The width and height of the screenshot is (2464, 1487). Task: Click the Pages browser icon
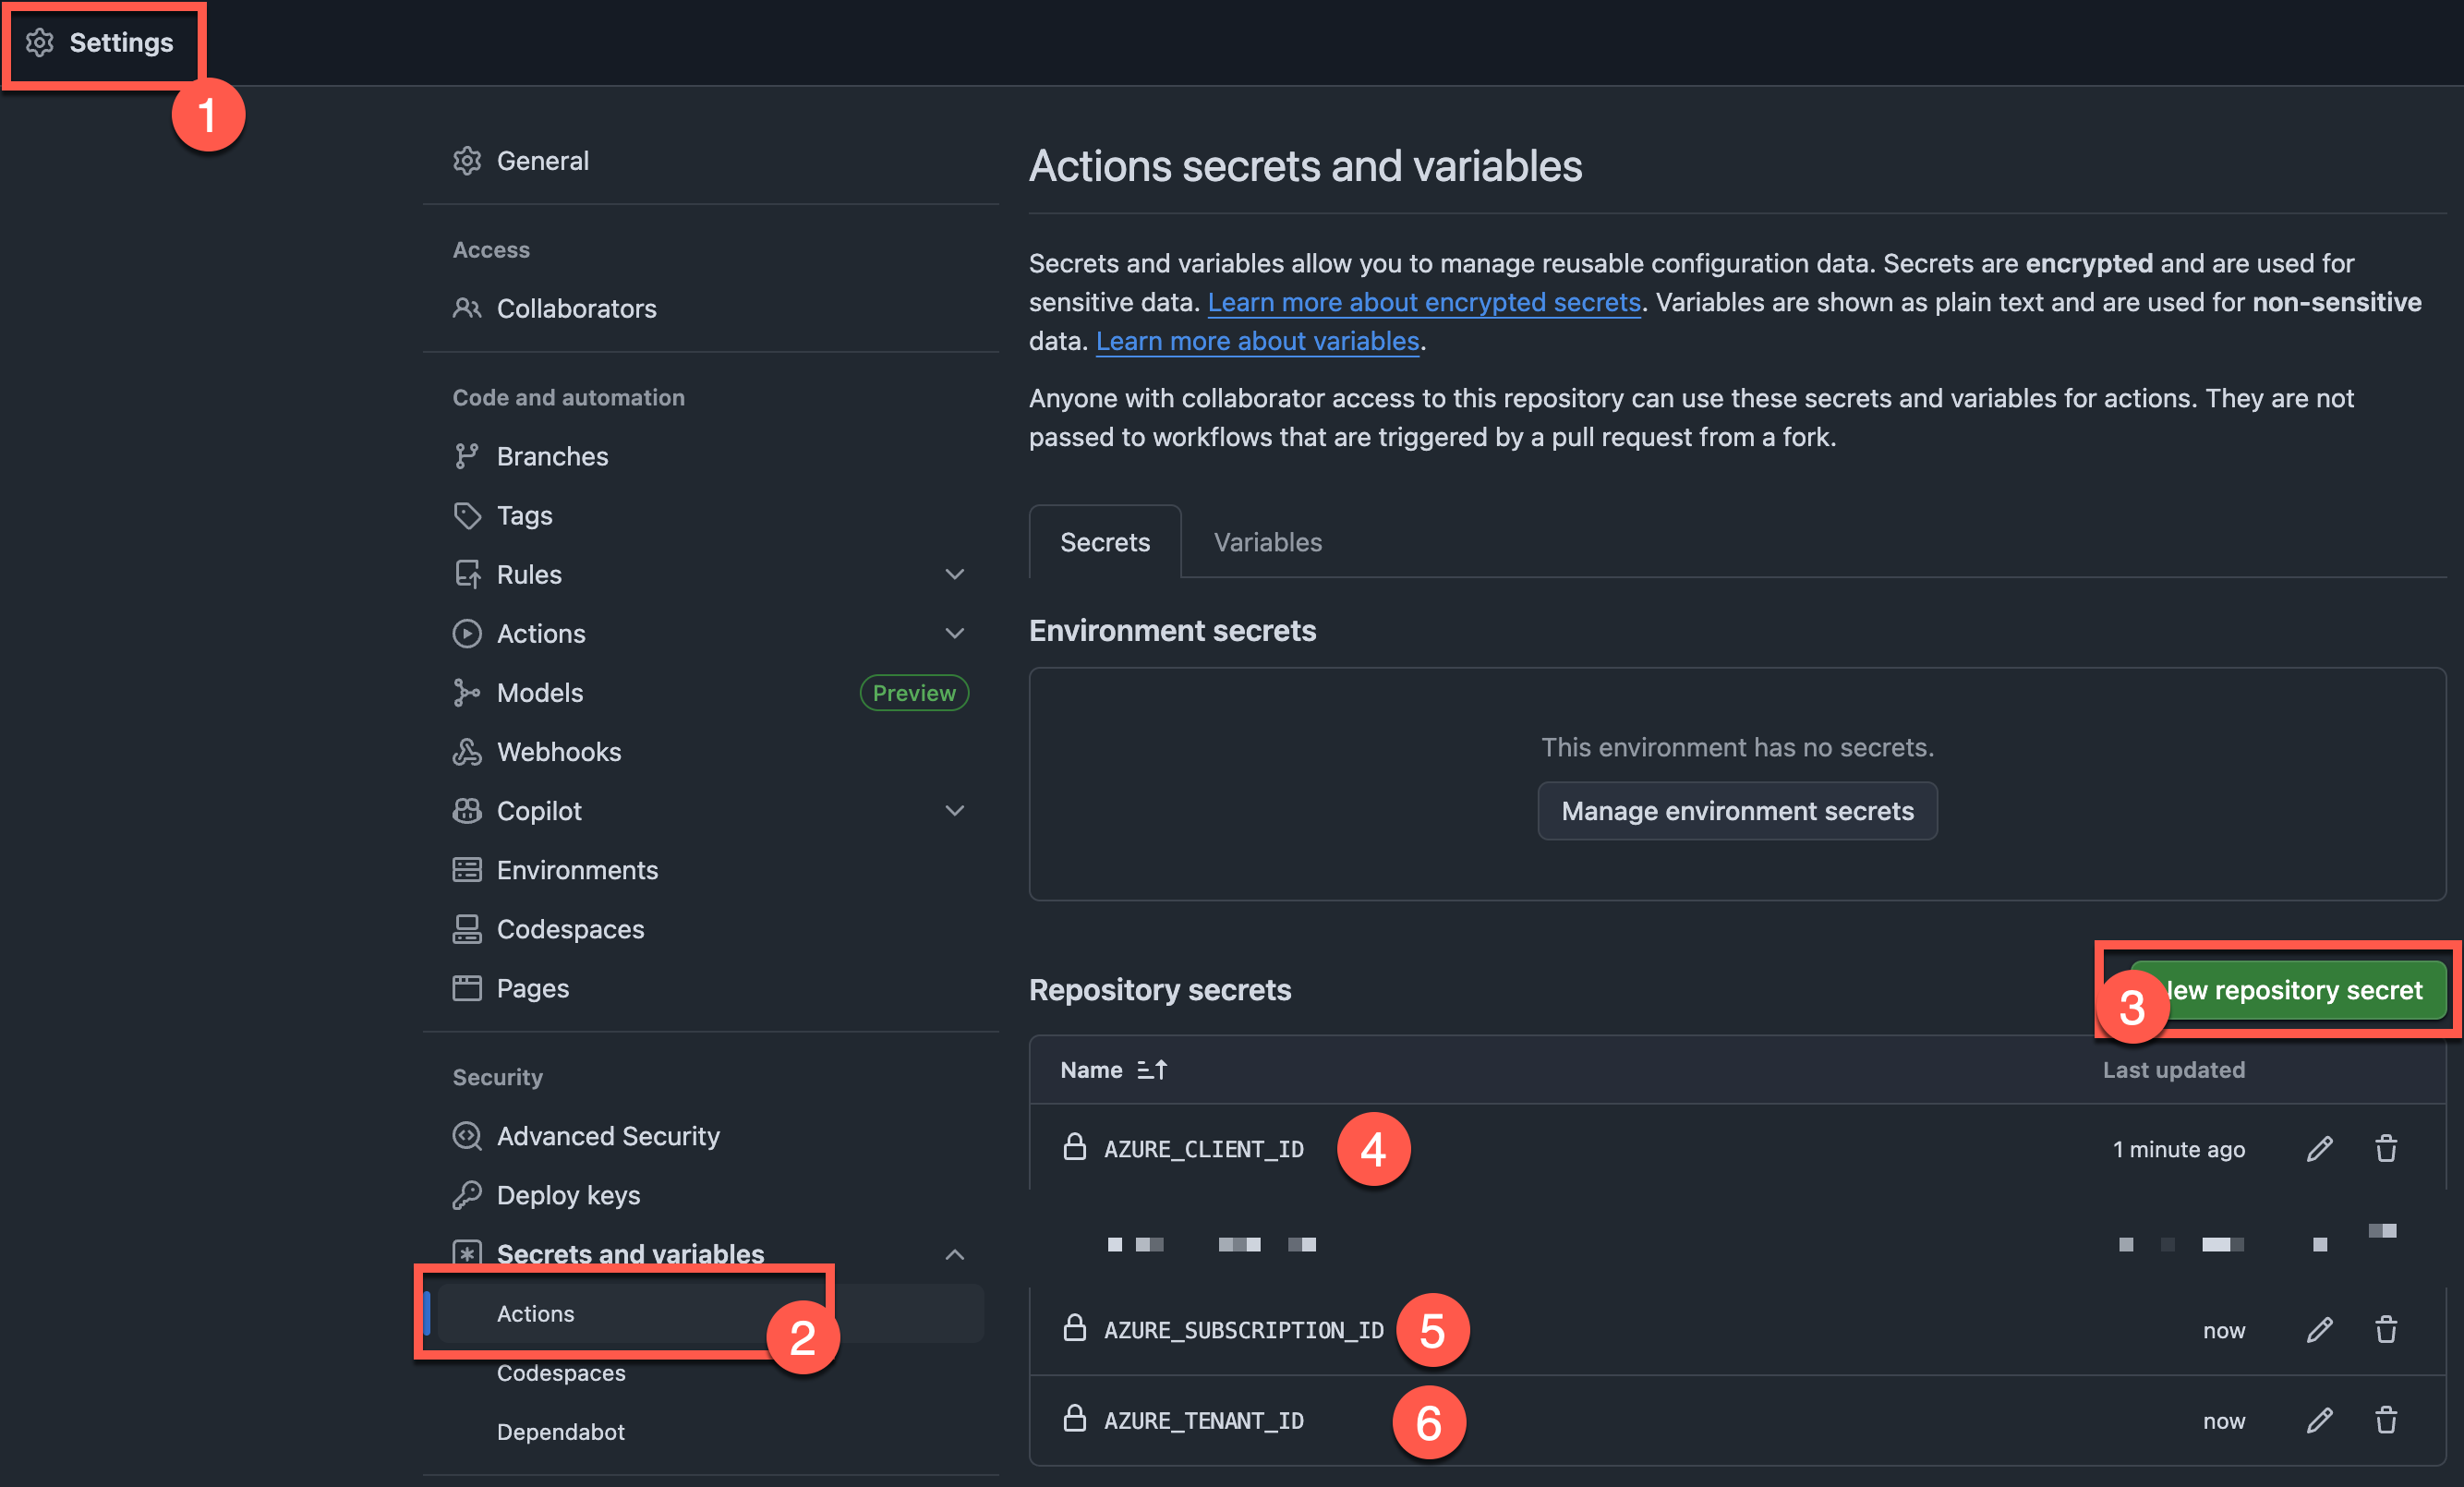467,988
